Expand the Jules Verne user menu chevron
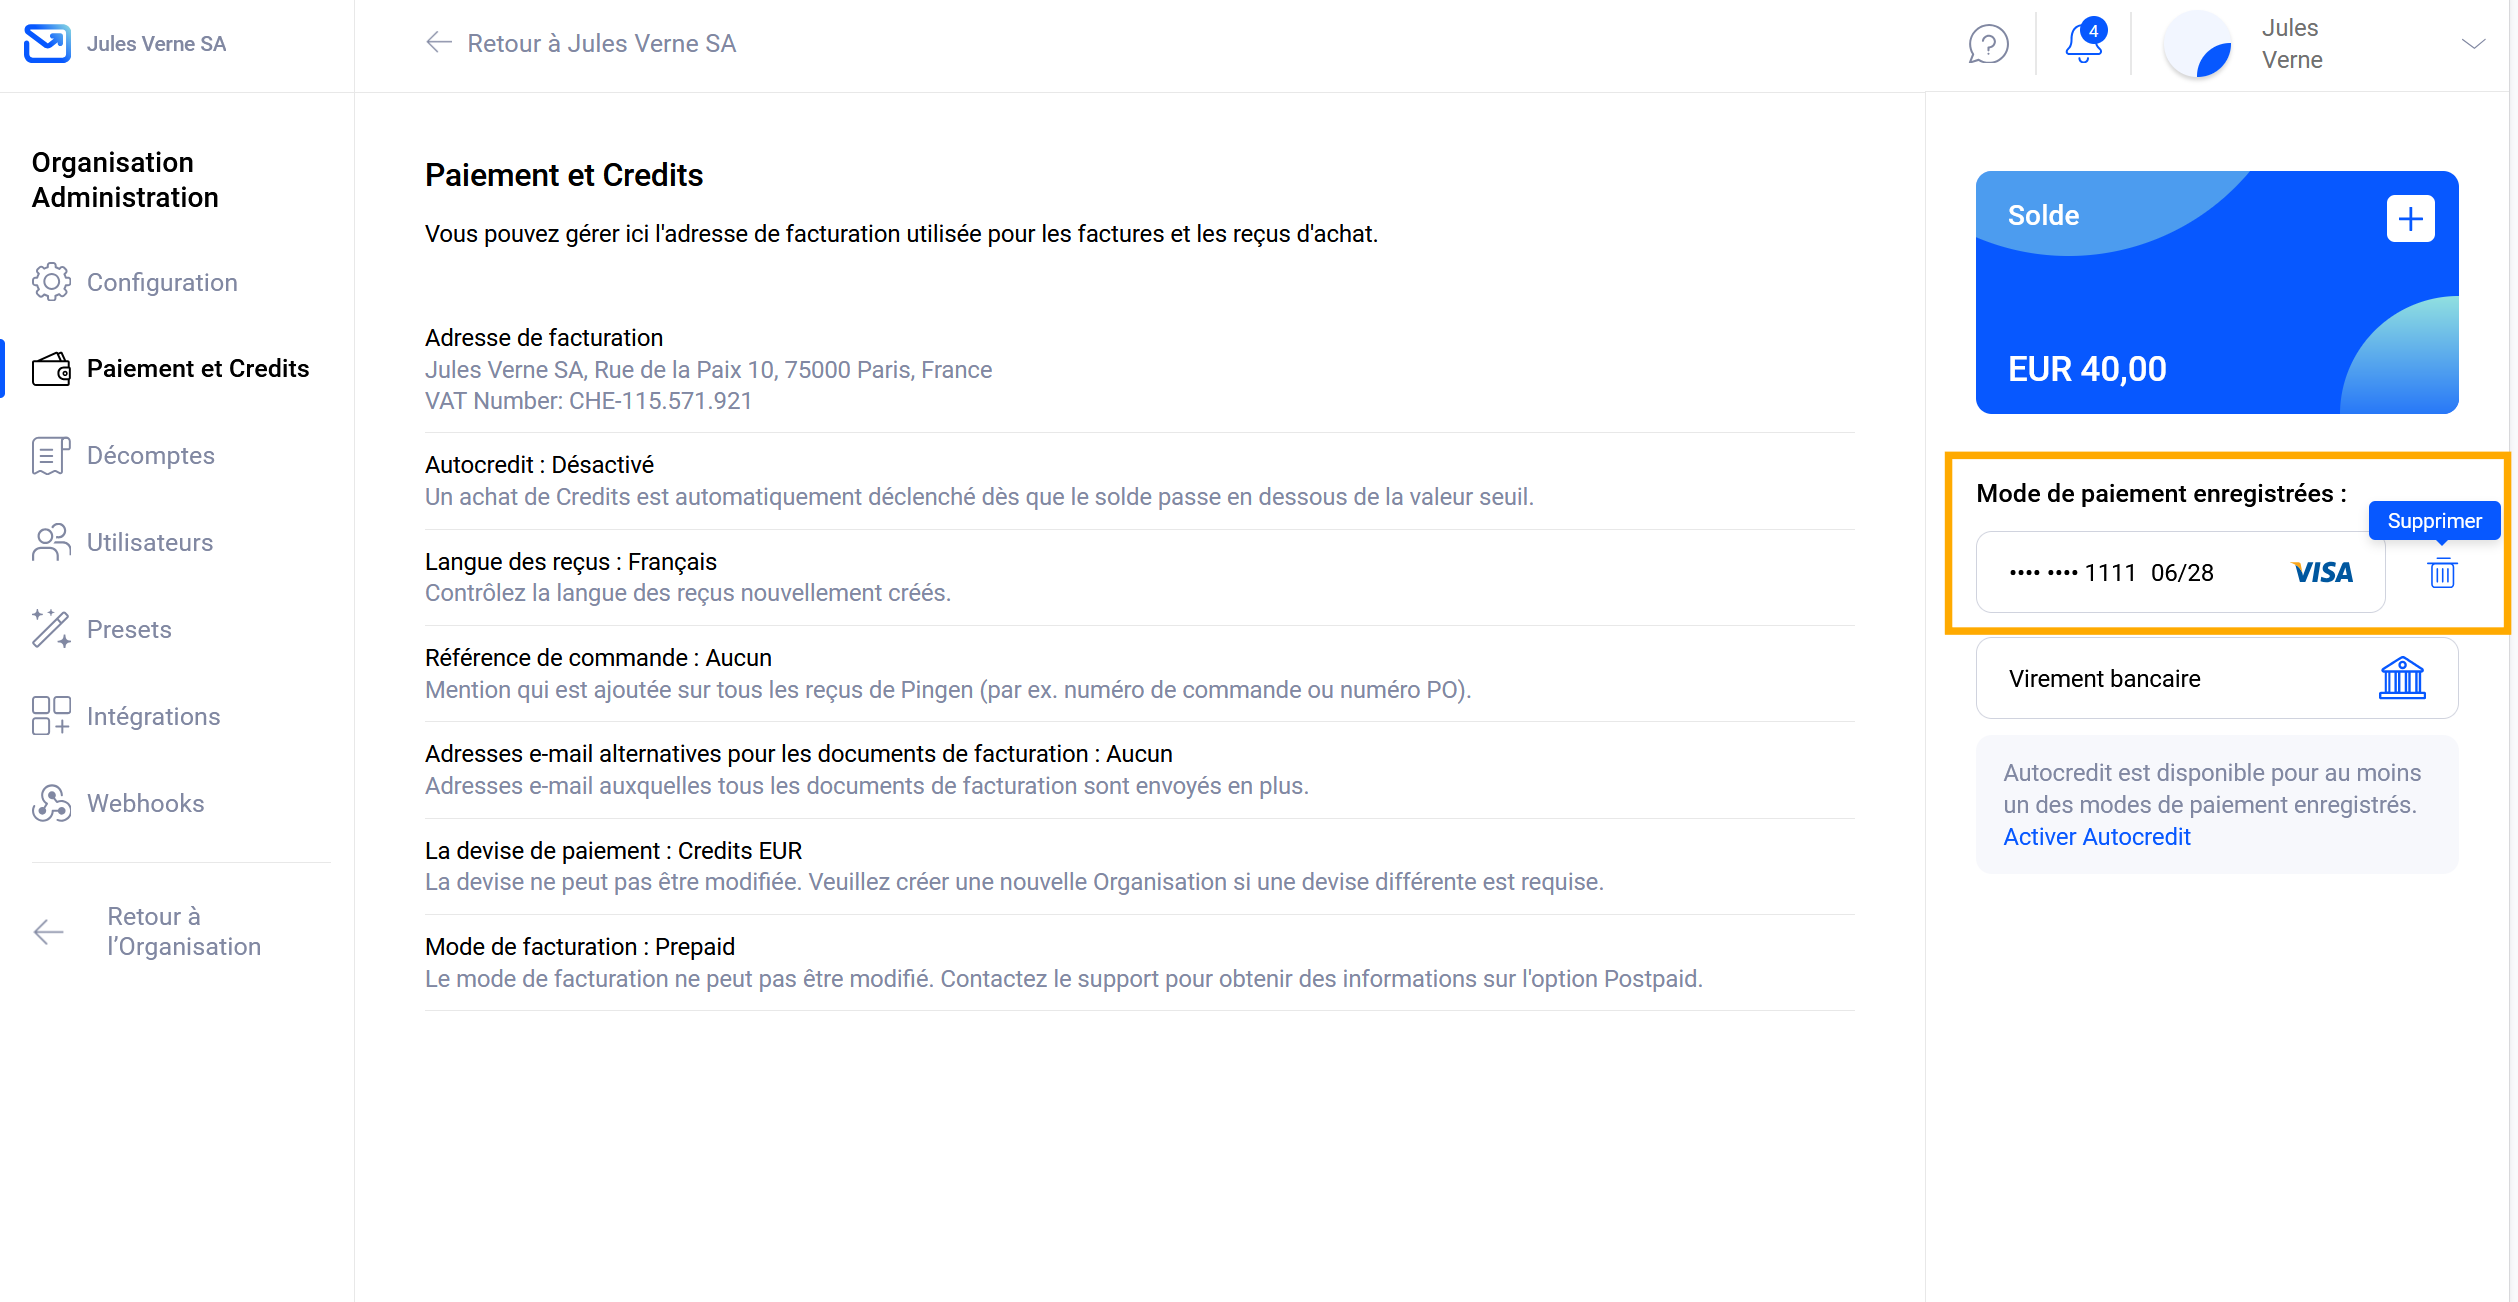 pyautogui.click(x=2473, y=44)
